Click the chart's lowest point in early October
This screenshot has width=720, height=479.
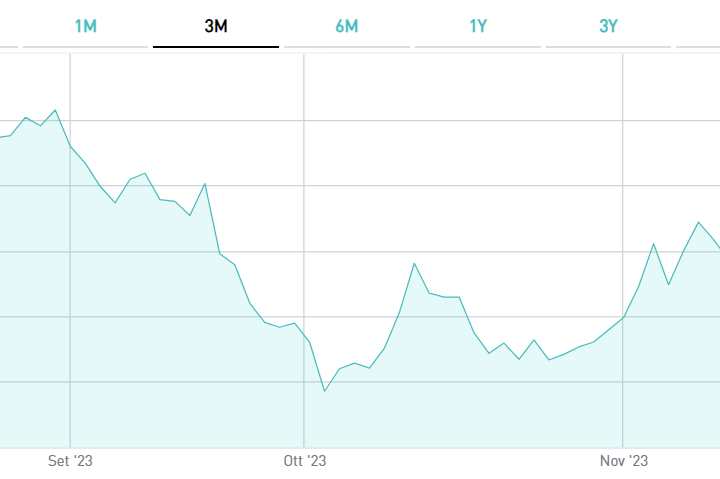325,391
